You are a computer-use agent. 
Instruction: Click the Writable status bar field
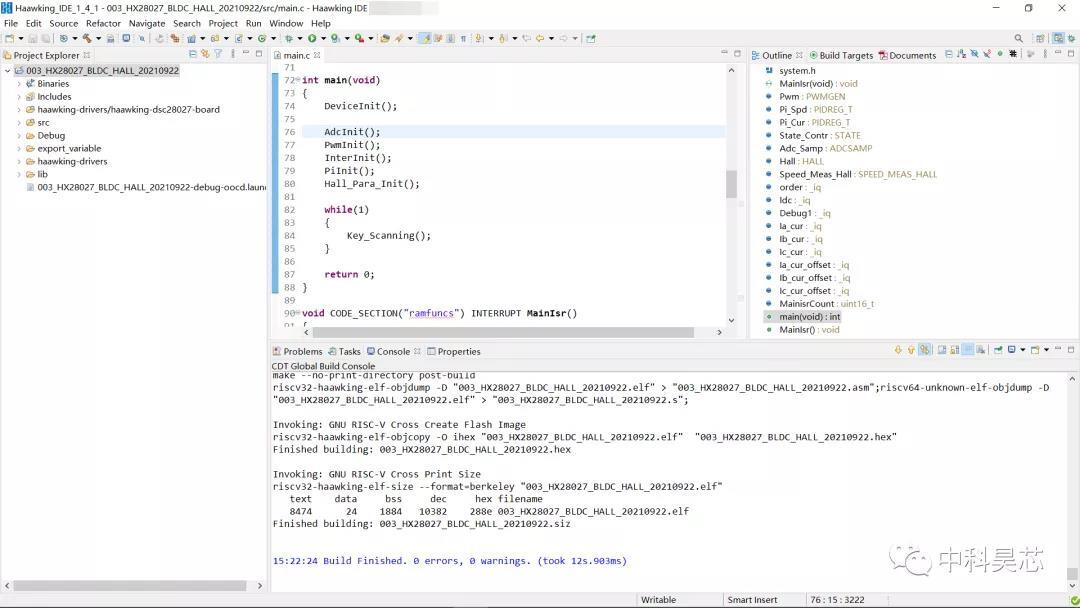click(x=658, y=600)
